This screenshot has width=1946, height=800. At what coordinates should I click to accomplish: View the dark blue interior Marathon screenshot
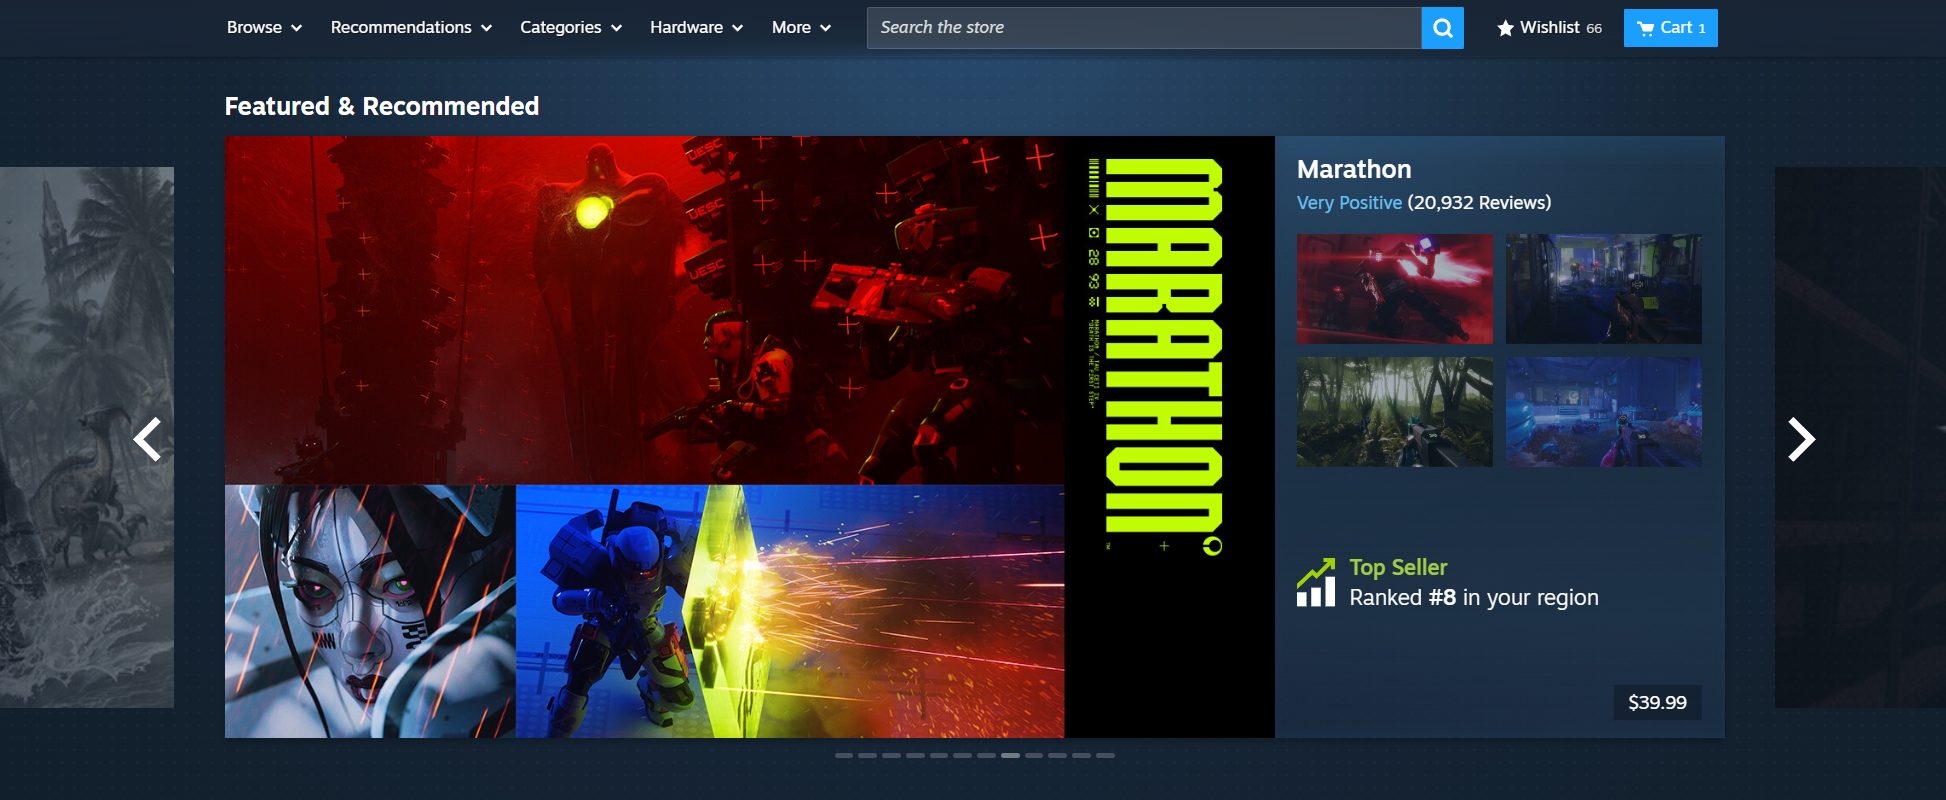pos(1604,289)
